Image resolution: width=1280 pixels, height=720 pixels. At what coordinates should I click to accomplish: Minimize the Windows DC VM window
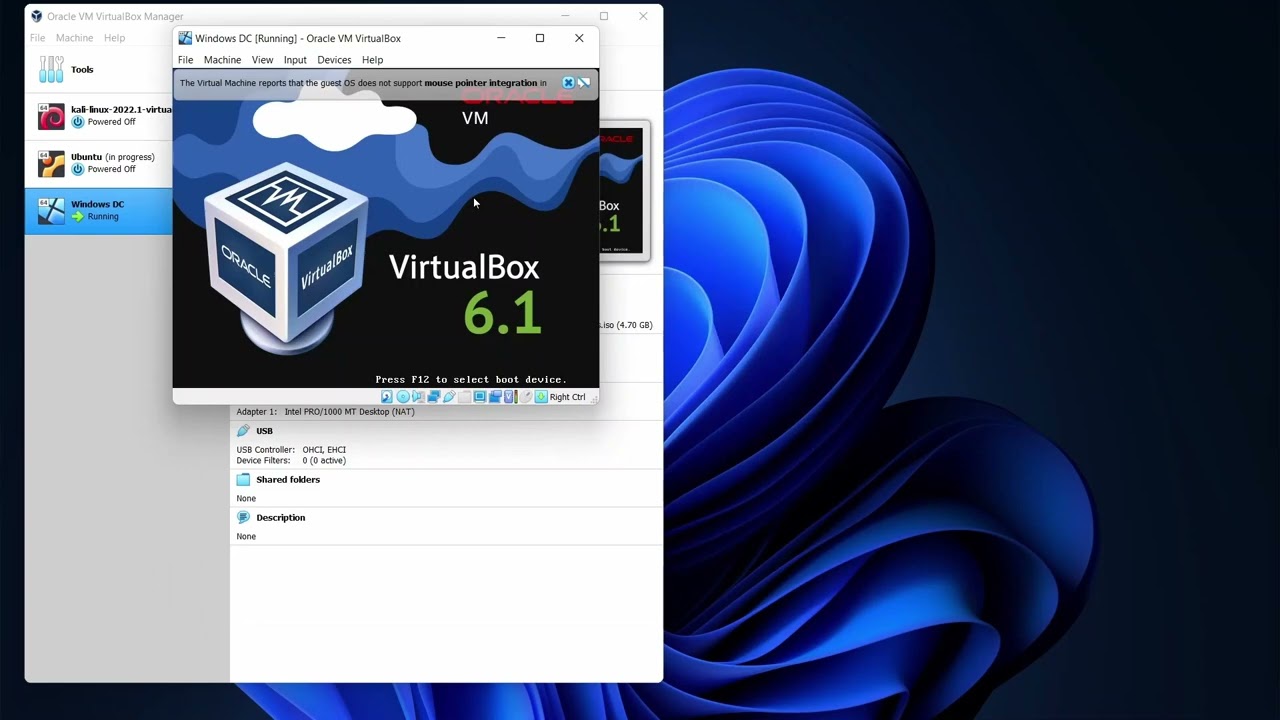pyautogui.click(x=501, y=38)
